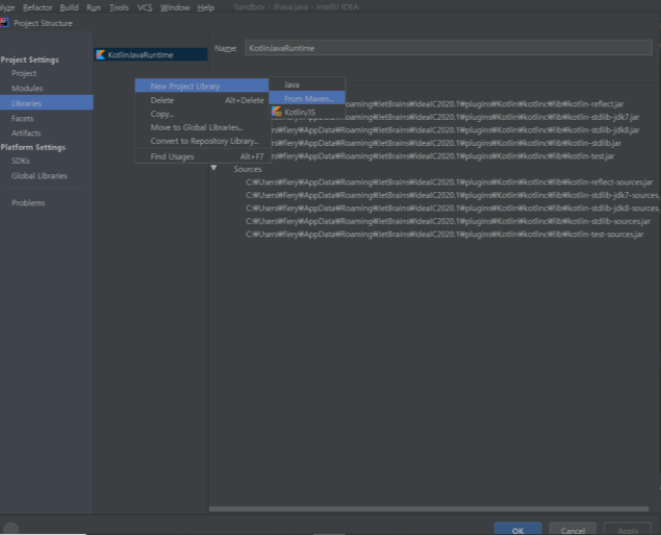661x535 pixels.
Task: Open New Project Library submenu
Action: [202, 86]
